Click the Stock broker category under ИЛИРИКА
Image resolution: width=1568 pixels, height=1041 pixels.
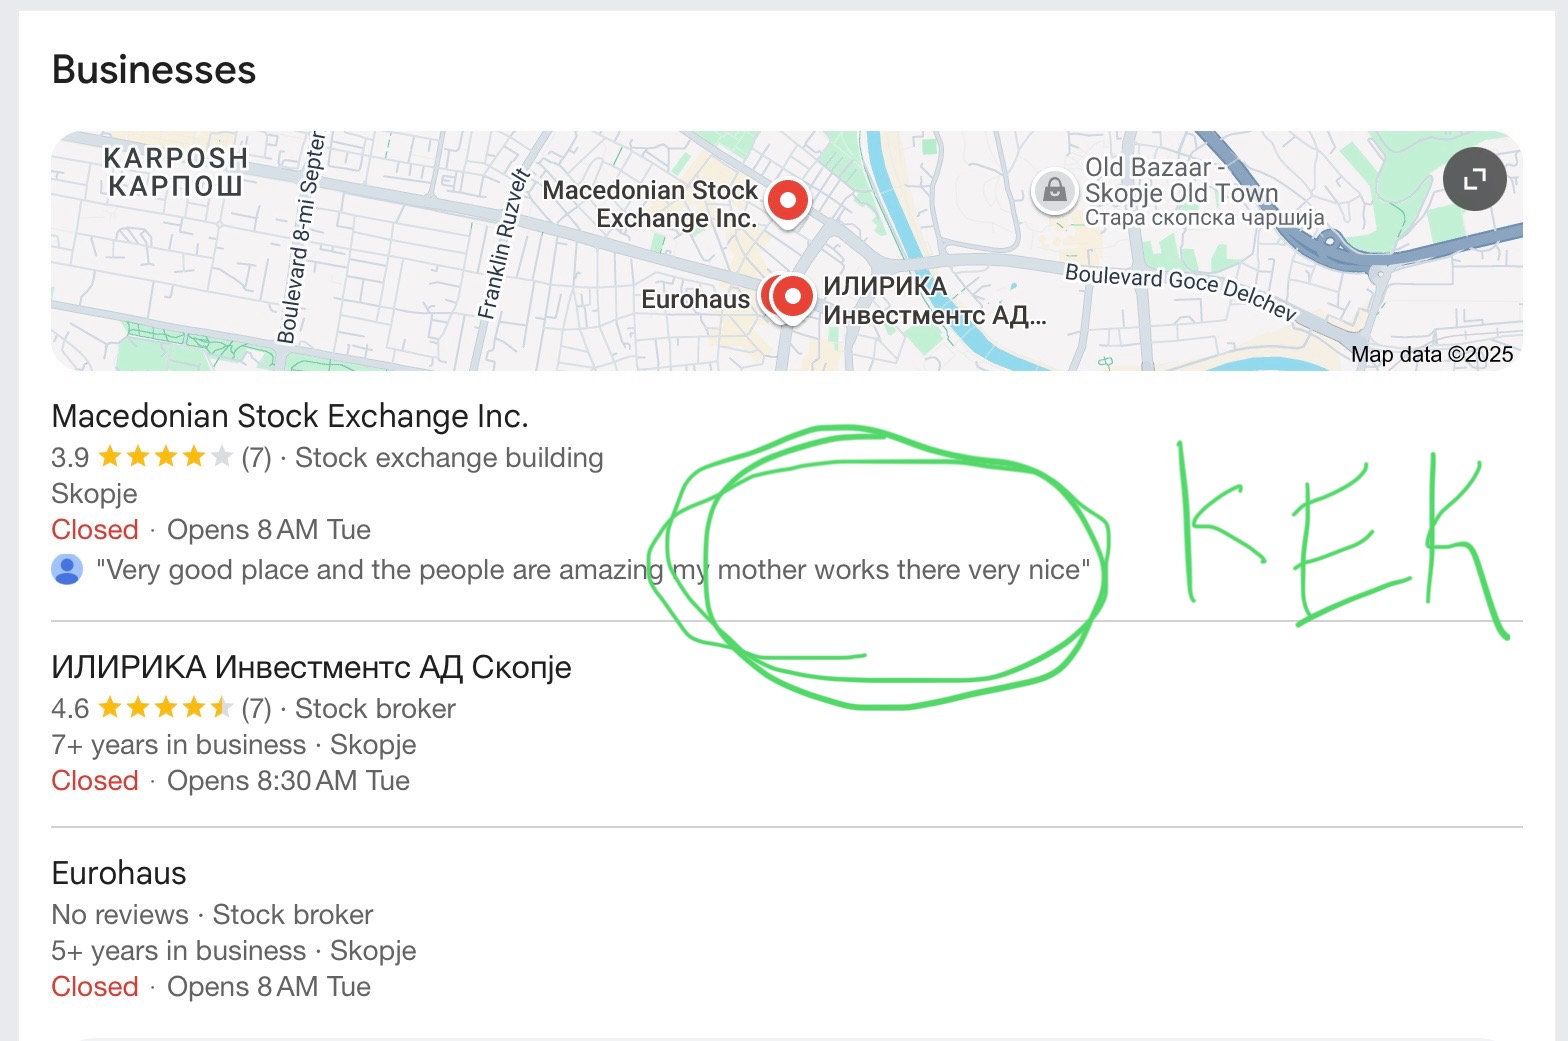point(375,709)
